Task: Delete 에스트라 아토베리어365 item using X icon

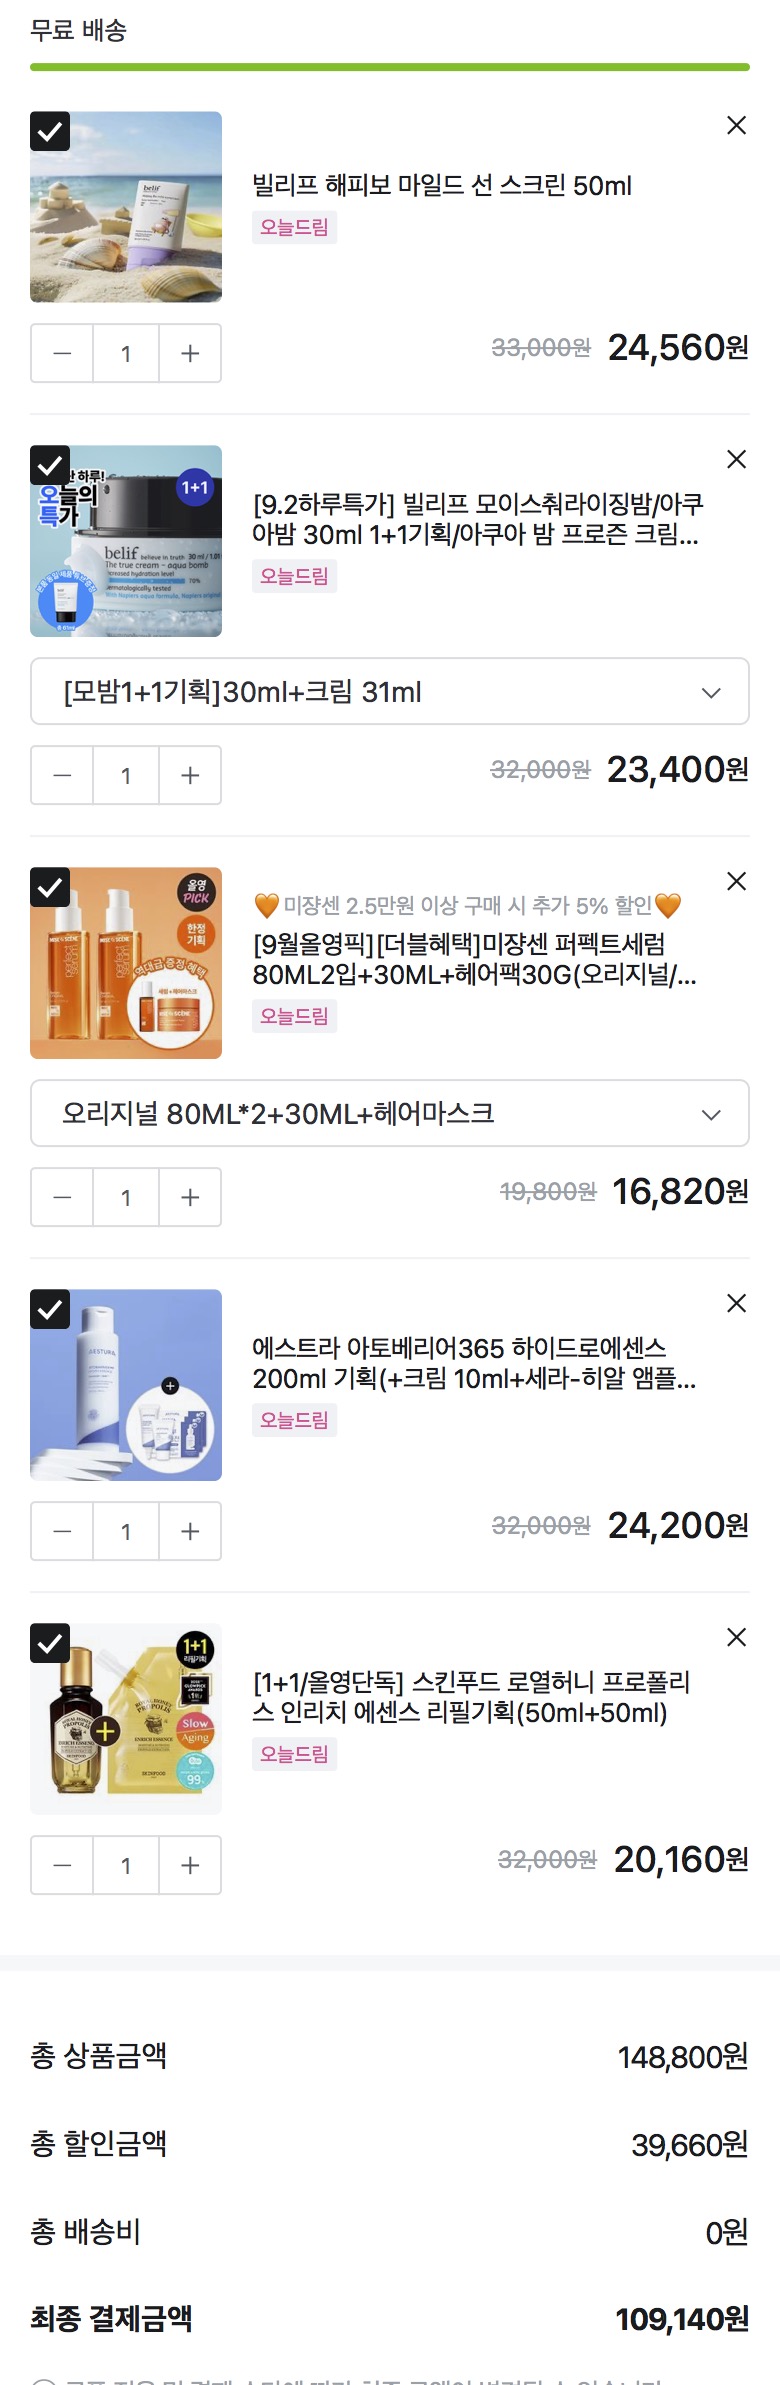Action: pos(736,1303)
